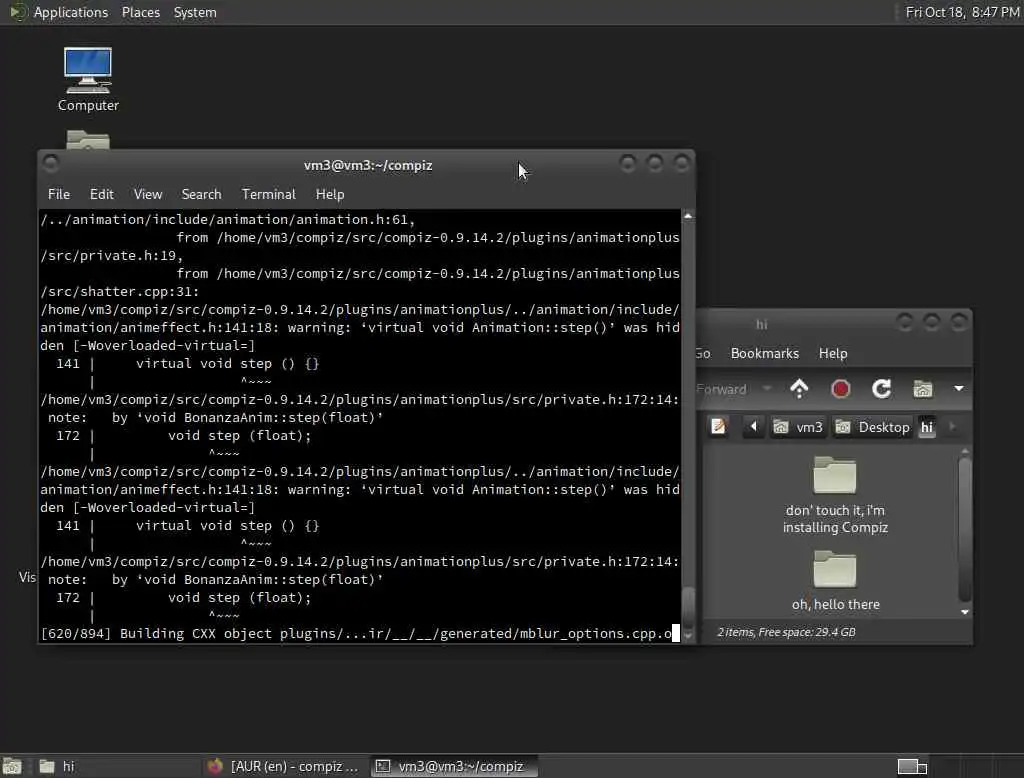Select the partially hidden folder desktop icon

click(88, 140)
